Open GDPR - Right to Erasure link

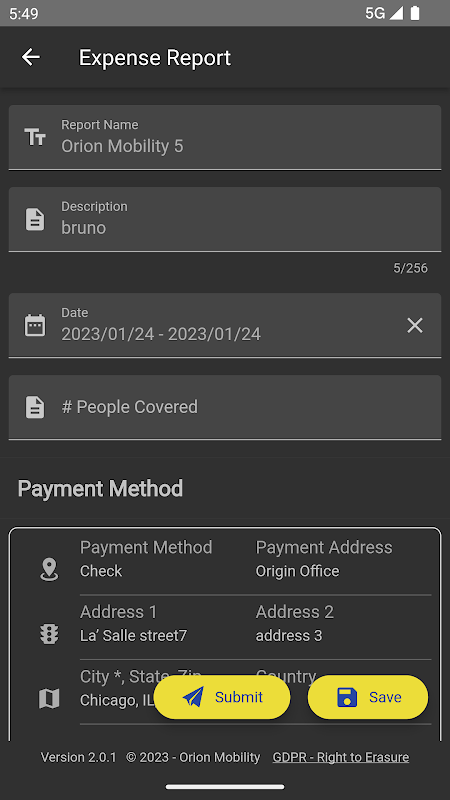point(341,757)
